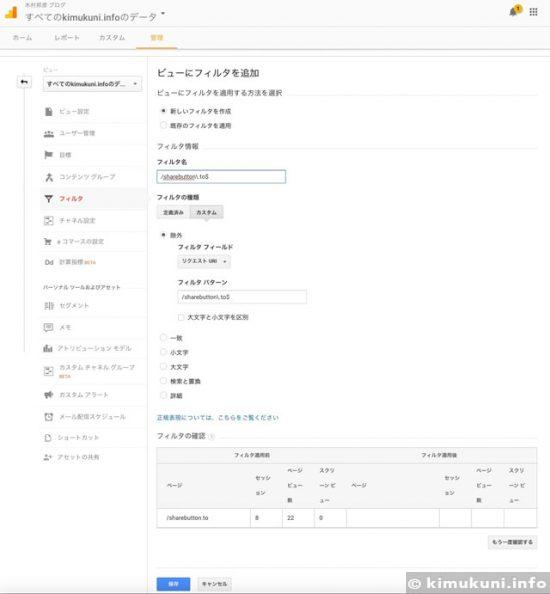Click the back arrow icon in sidebar
550x594 pixels.
tap(24, 82)
